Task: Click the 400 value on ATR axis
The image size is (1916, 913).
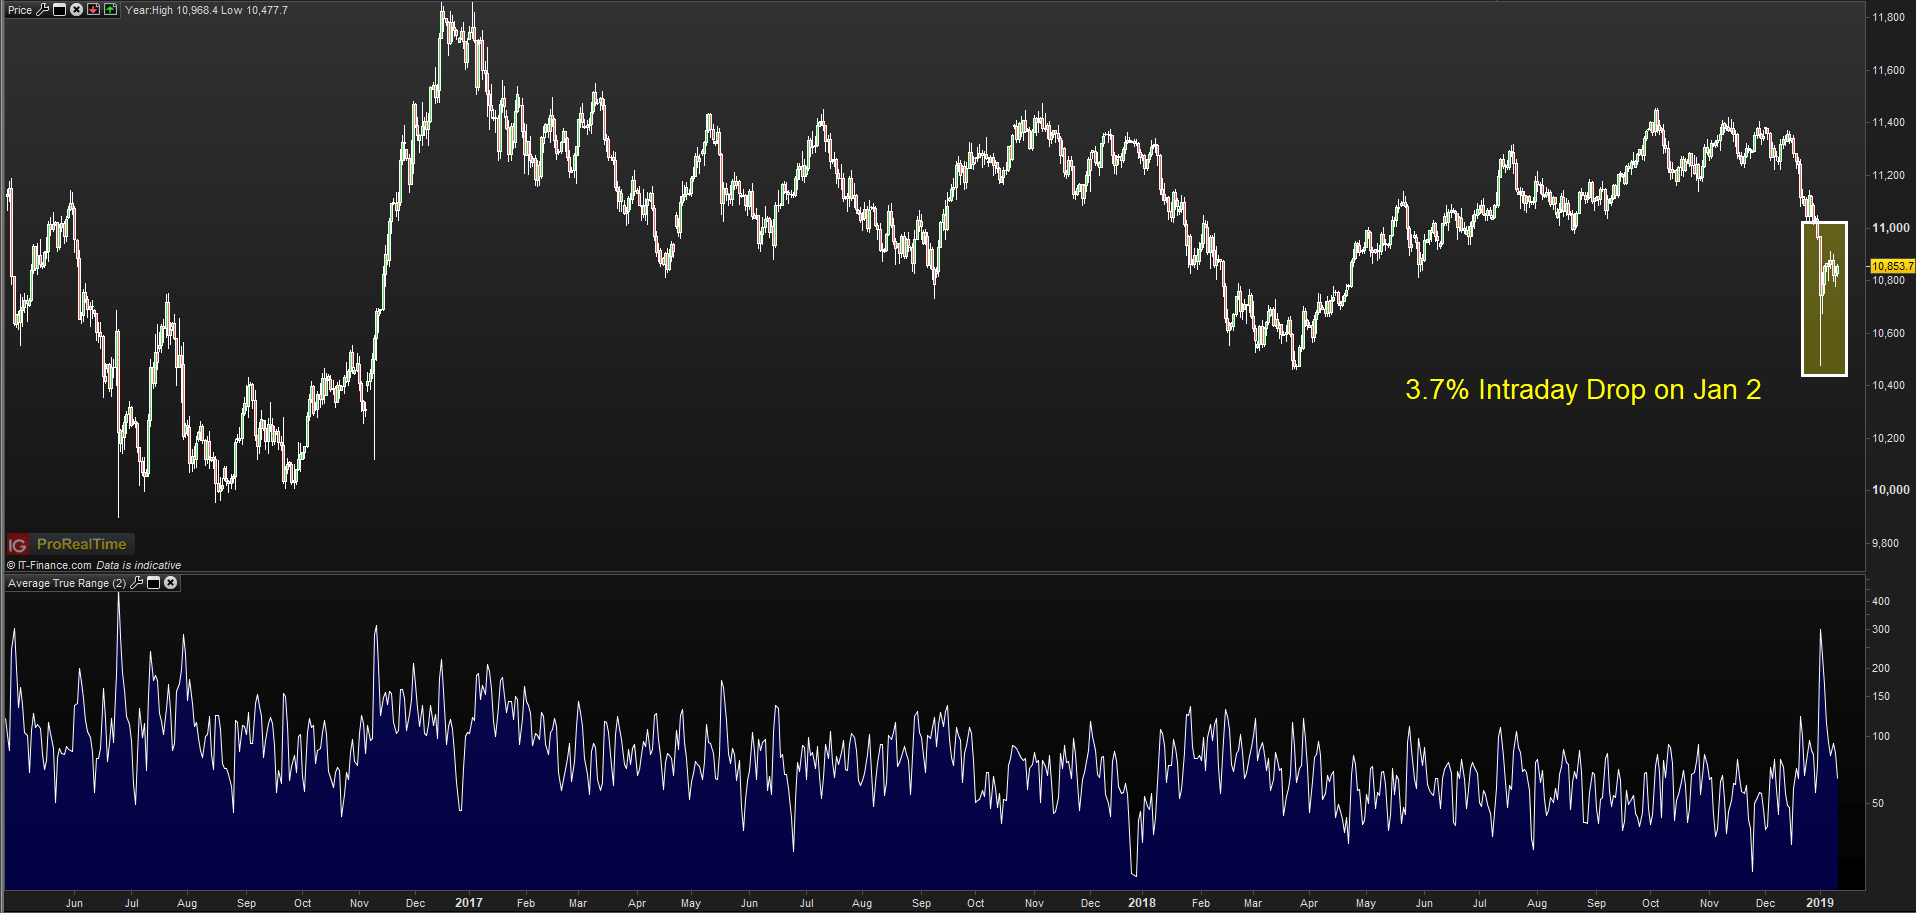Action: pos(1880,601)
